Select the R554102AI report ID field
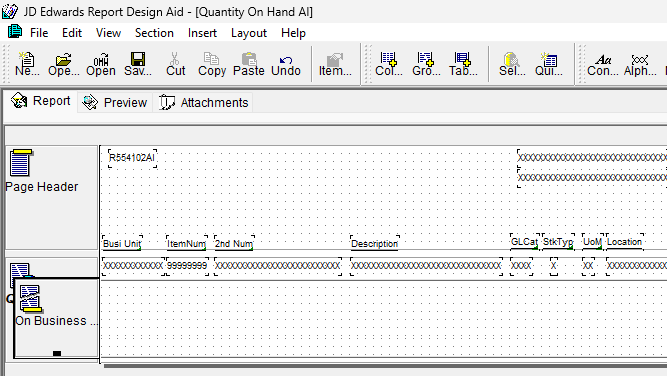This screenshot has width=667, height=376. tap(132, 158)
